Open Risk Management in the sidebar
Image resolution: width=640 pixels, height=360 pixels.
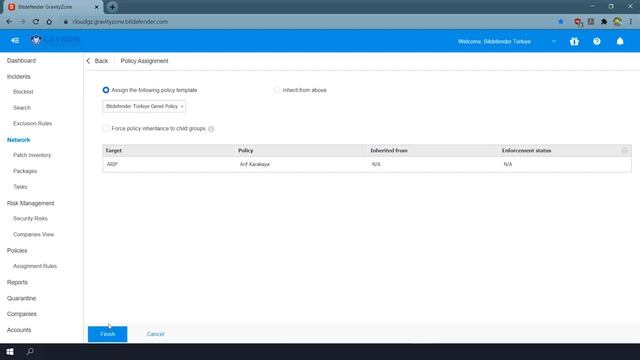[30, 203]
